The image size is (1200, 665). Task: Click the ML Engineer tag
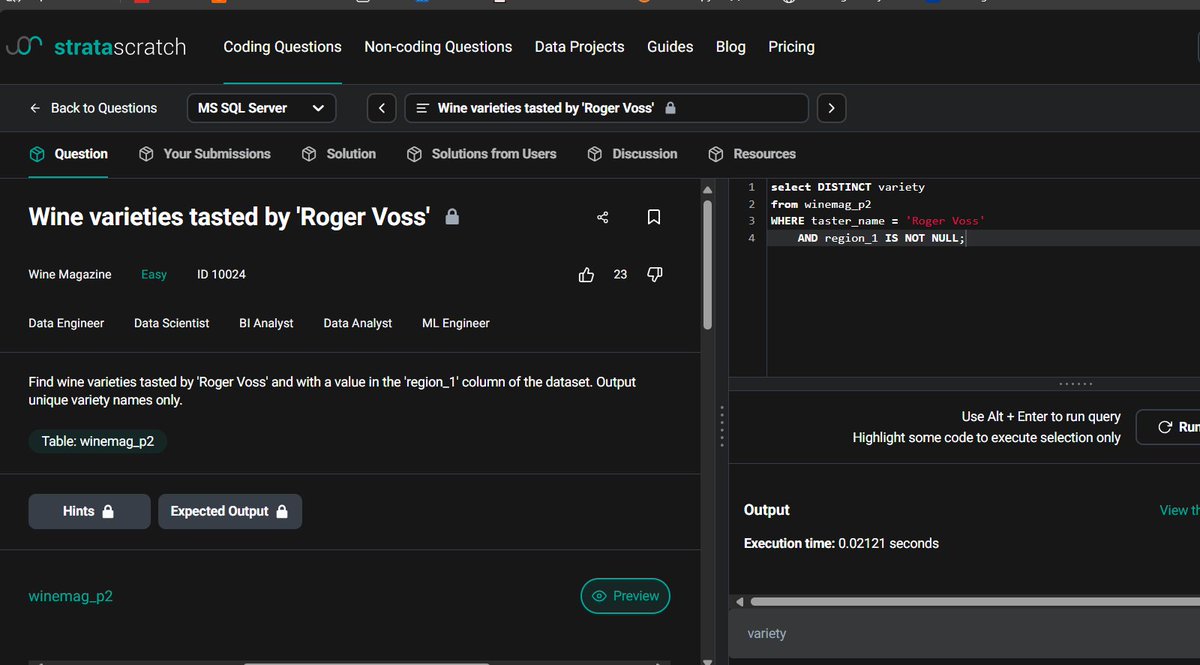click(x=456, y=323)
